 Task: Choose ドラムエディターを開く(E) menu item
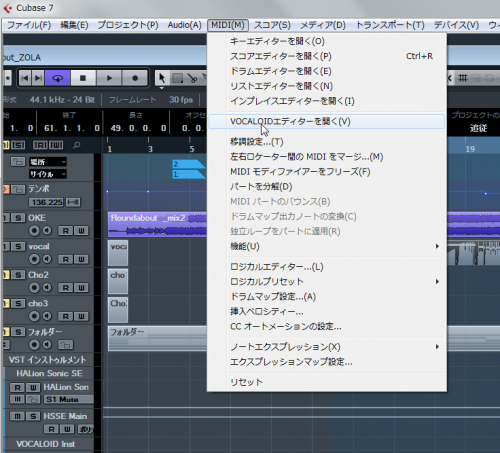click(x=326, y=71)
